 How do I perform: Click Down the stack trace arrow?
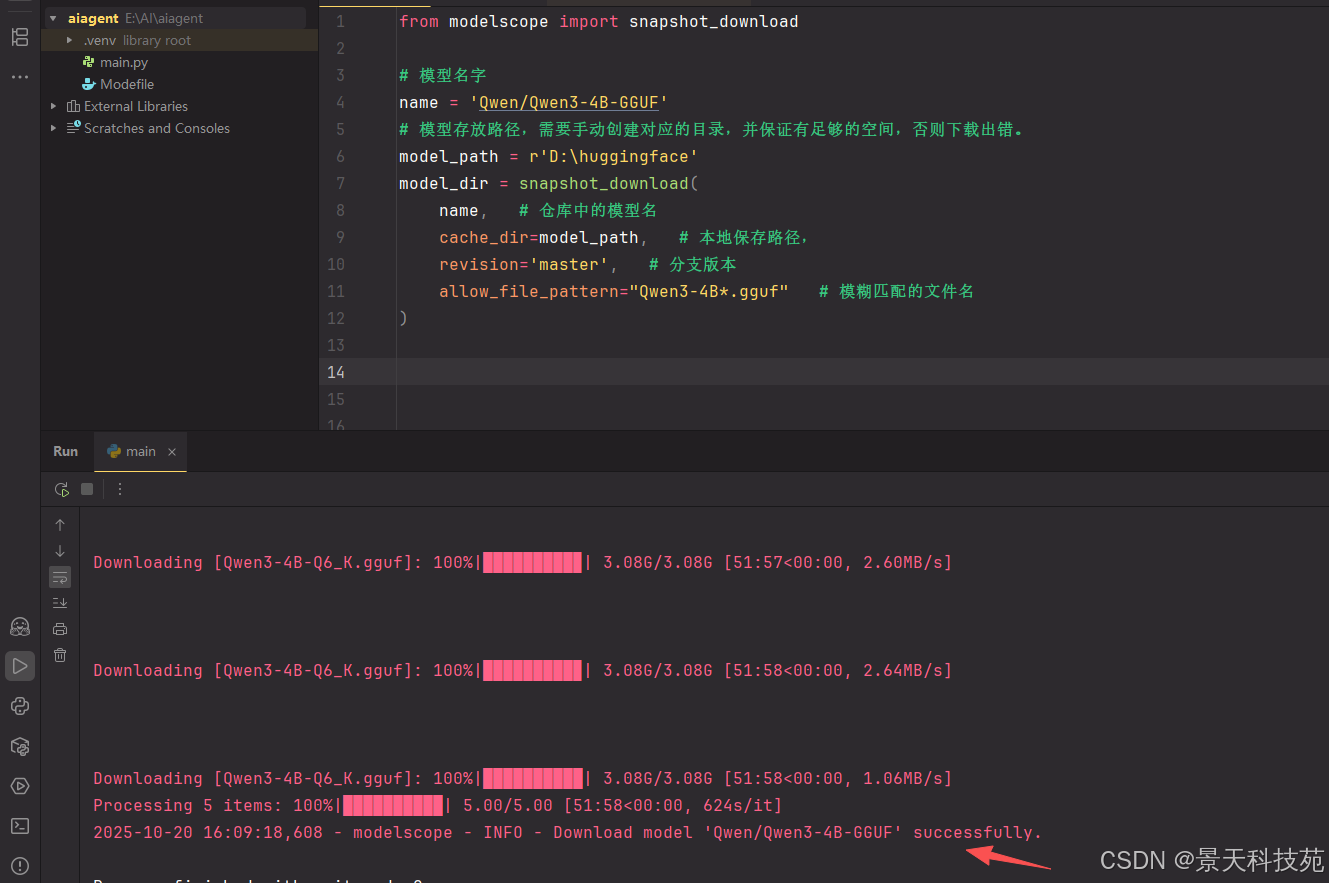pos(60,551)
